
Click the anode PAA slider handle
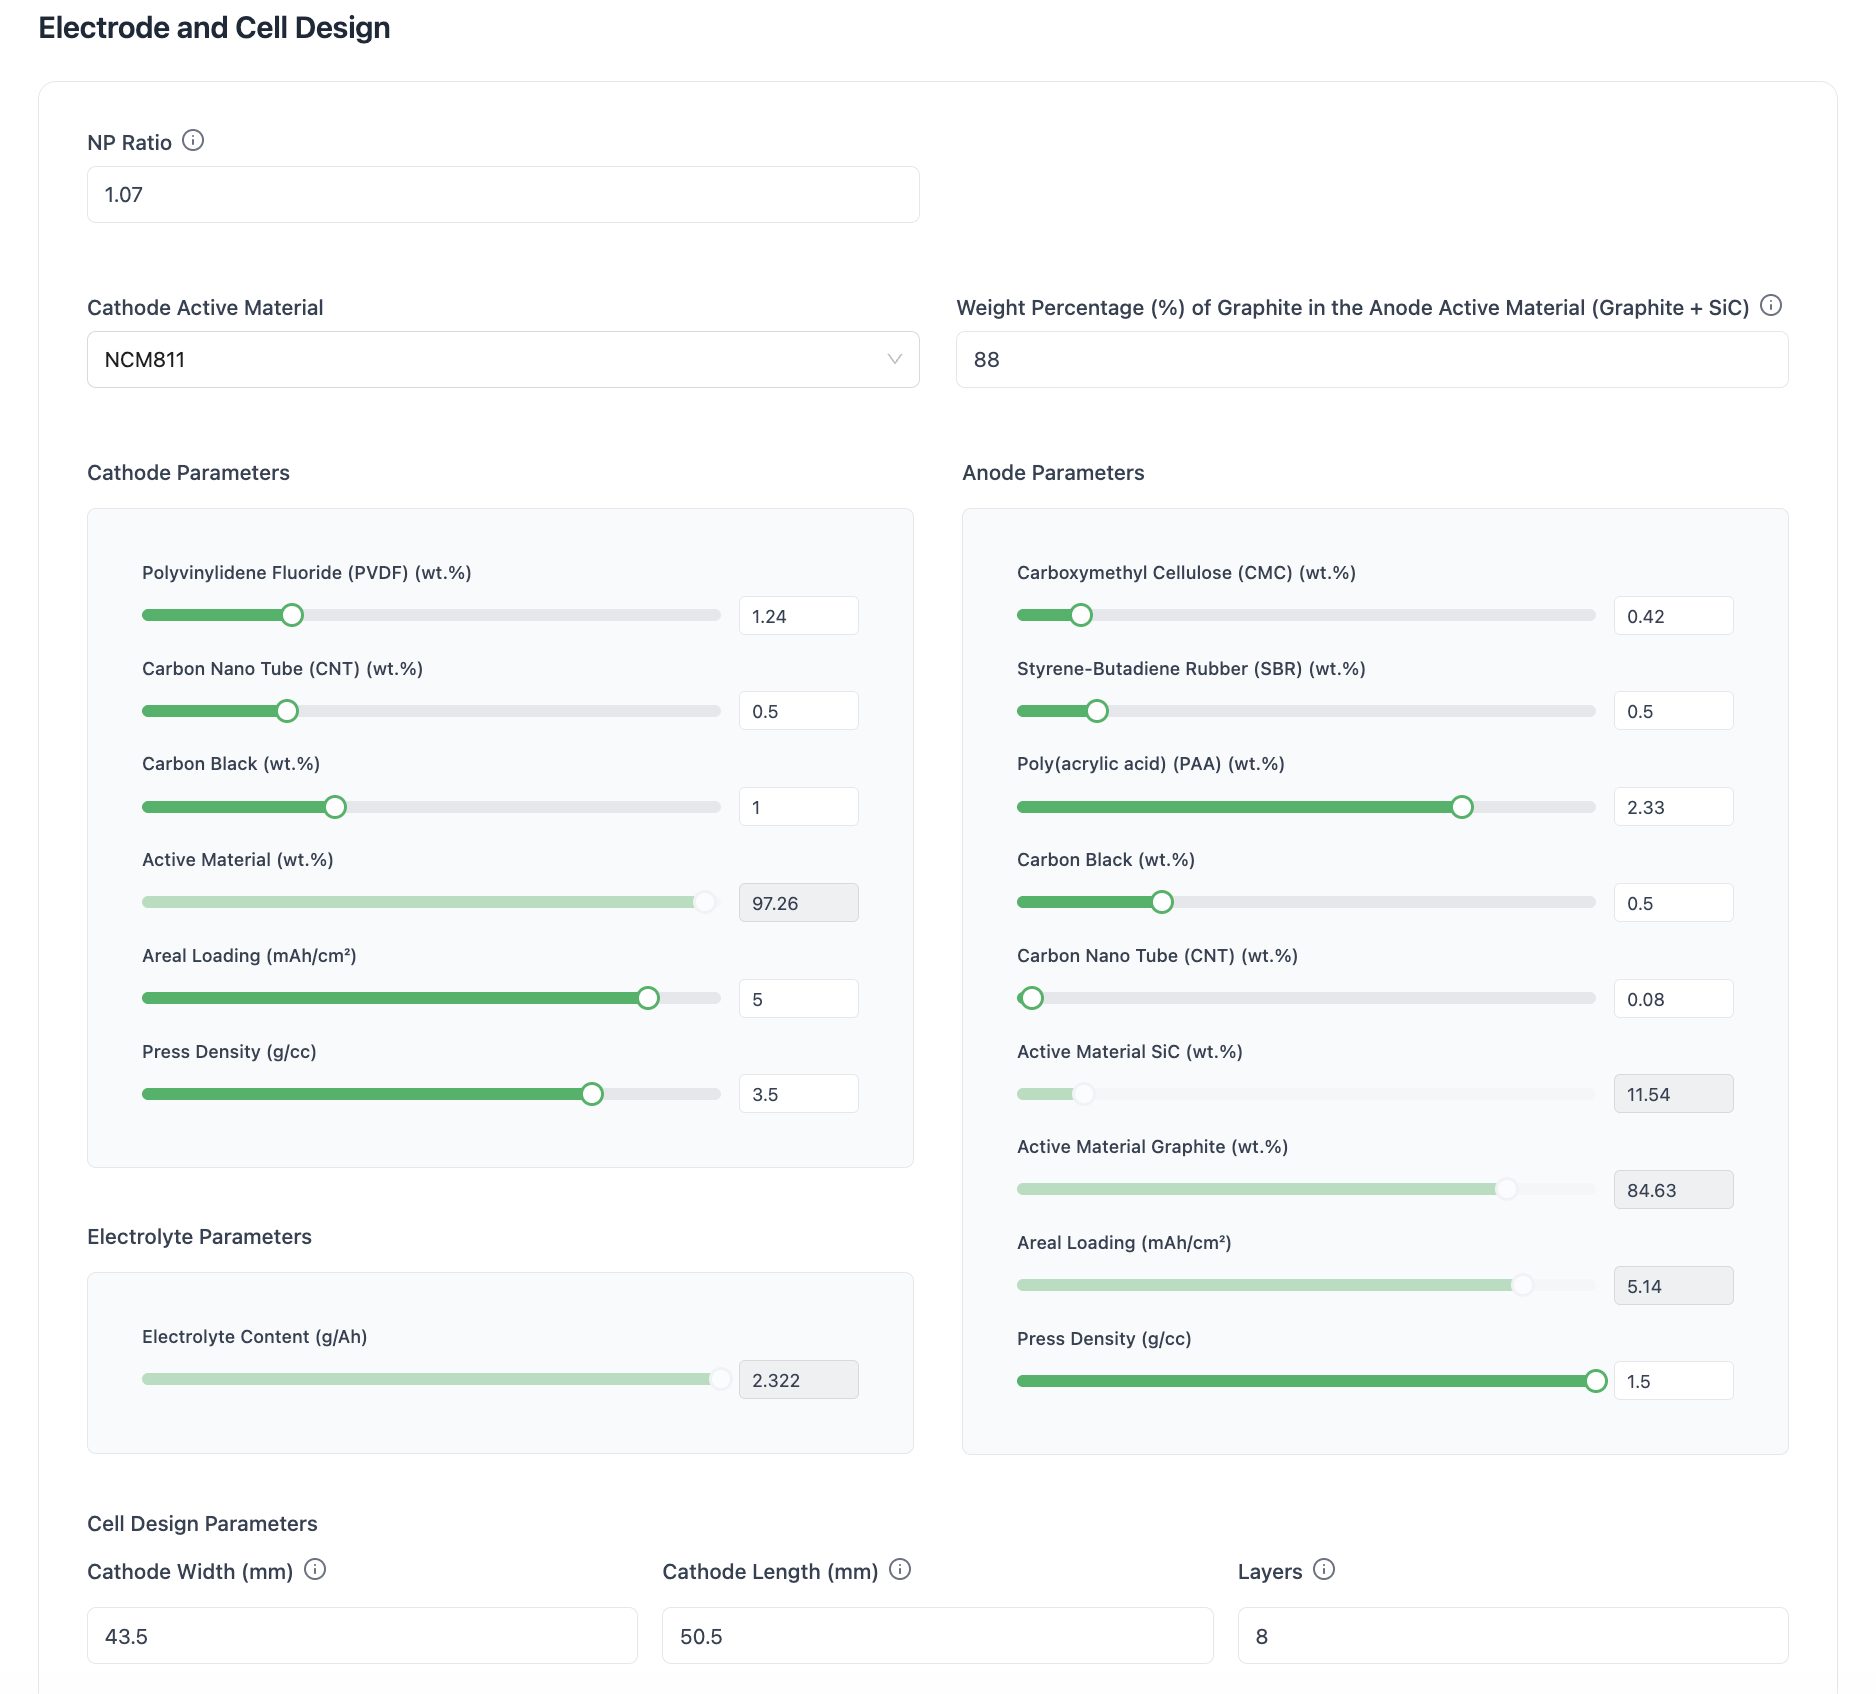(x=1462, y=807)
